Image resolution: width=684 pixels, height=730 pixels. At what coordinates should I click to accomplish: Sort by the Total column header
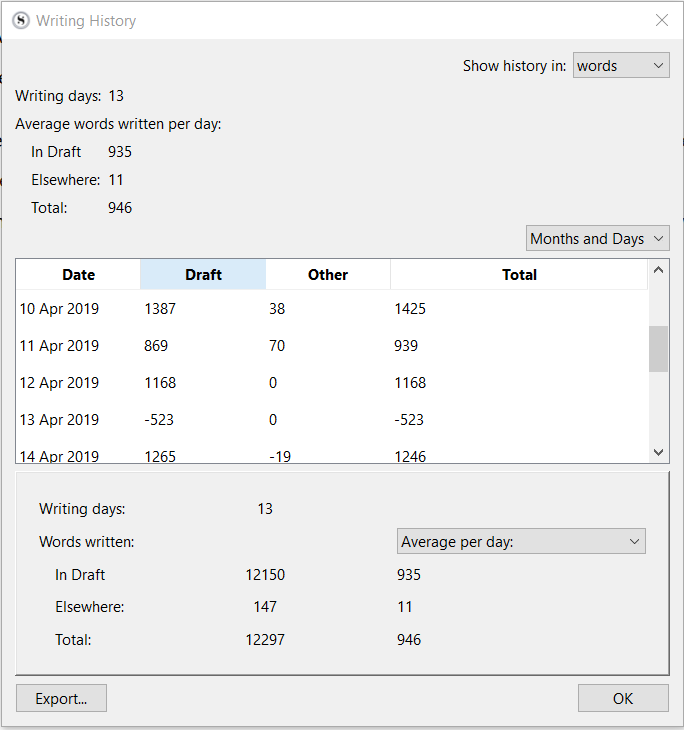(x=519, y=275)
